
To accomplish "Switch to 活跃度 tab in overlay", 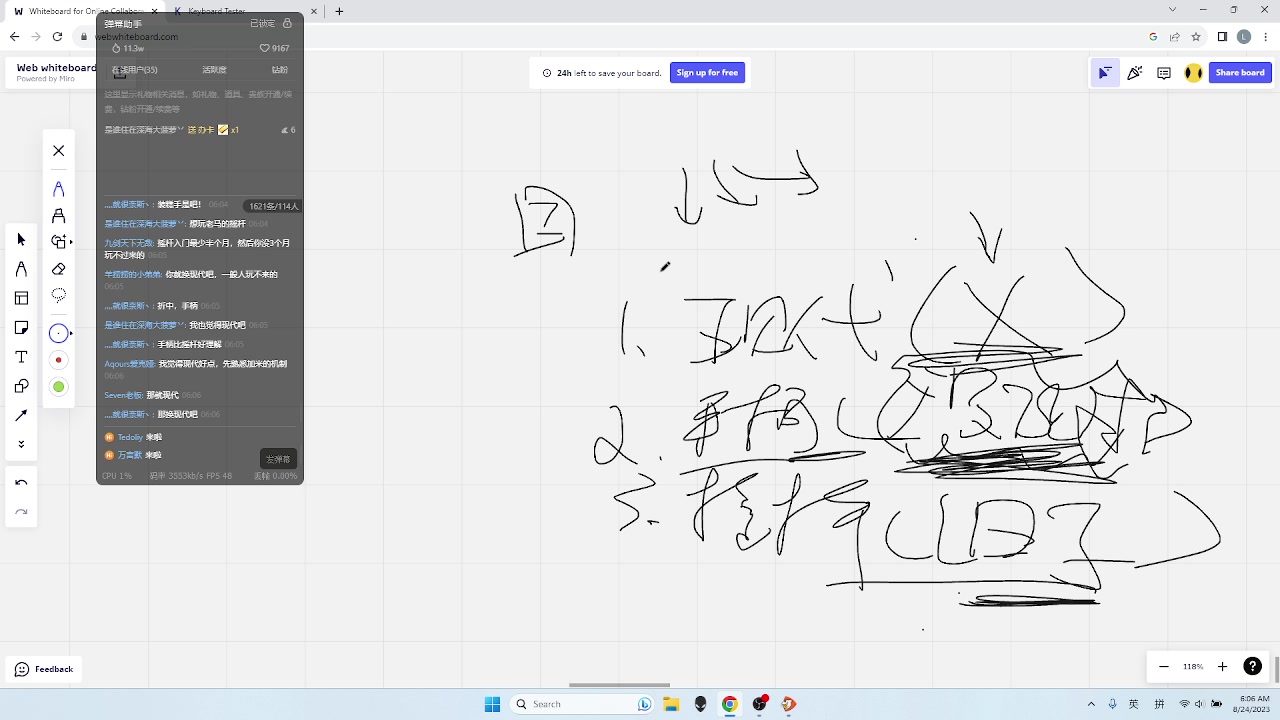I will point(214,70).
